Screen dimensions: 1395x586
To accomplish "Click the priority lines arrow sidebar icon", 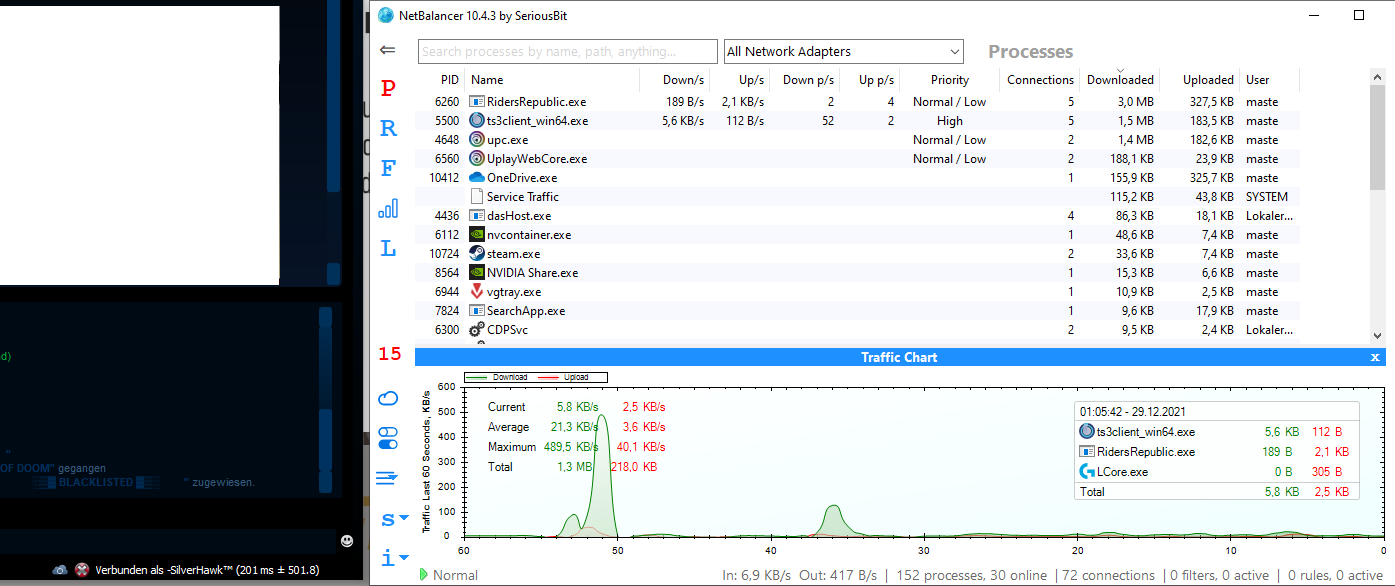I will point(388,479).
